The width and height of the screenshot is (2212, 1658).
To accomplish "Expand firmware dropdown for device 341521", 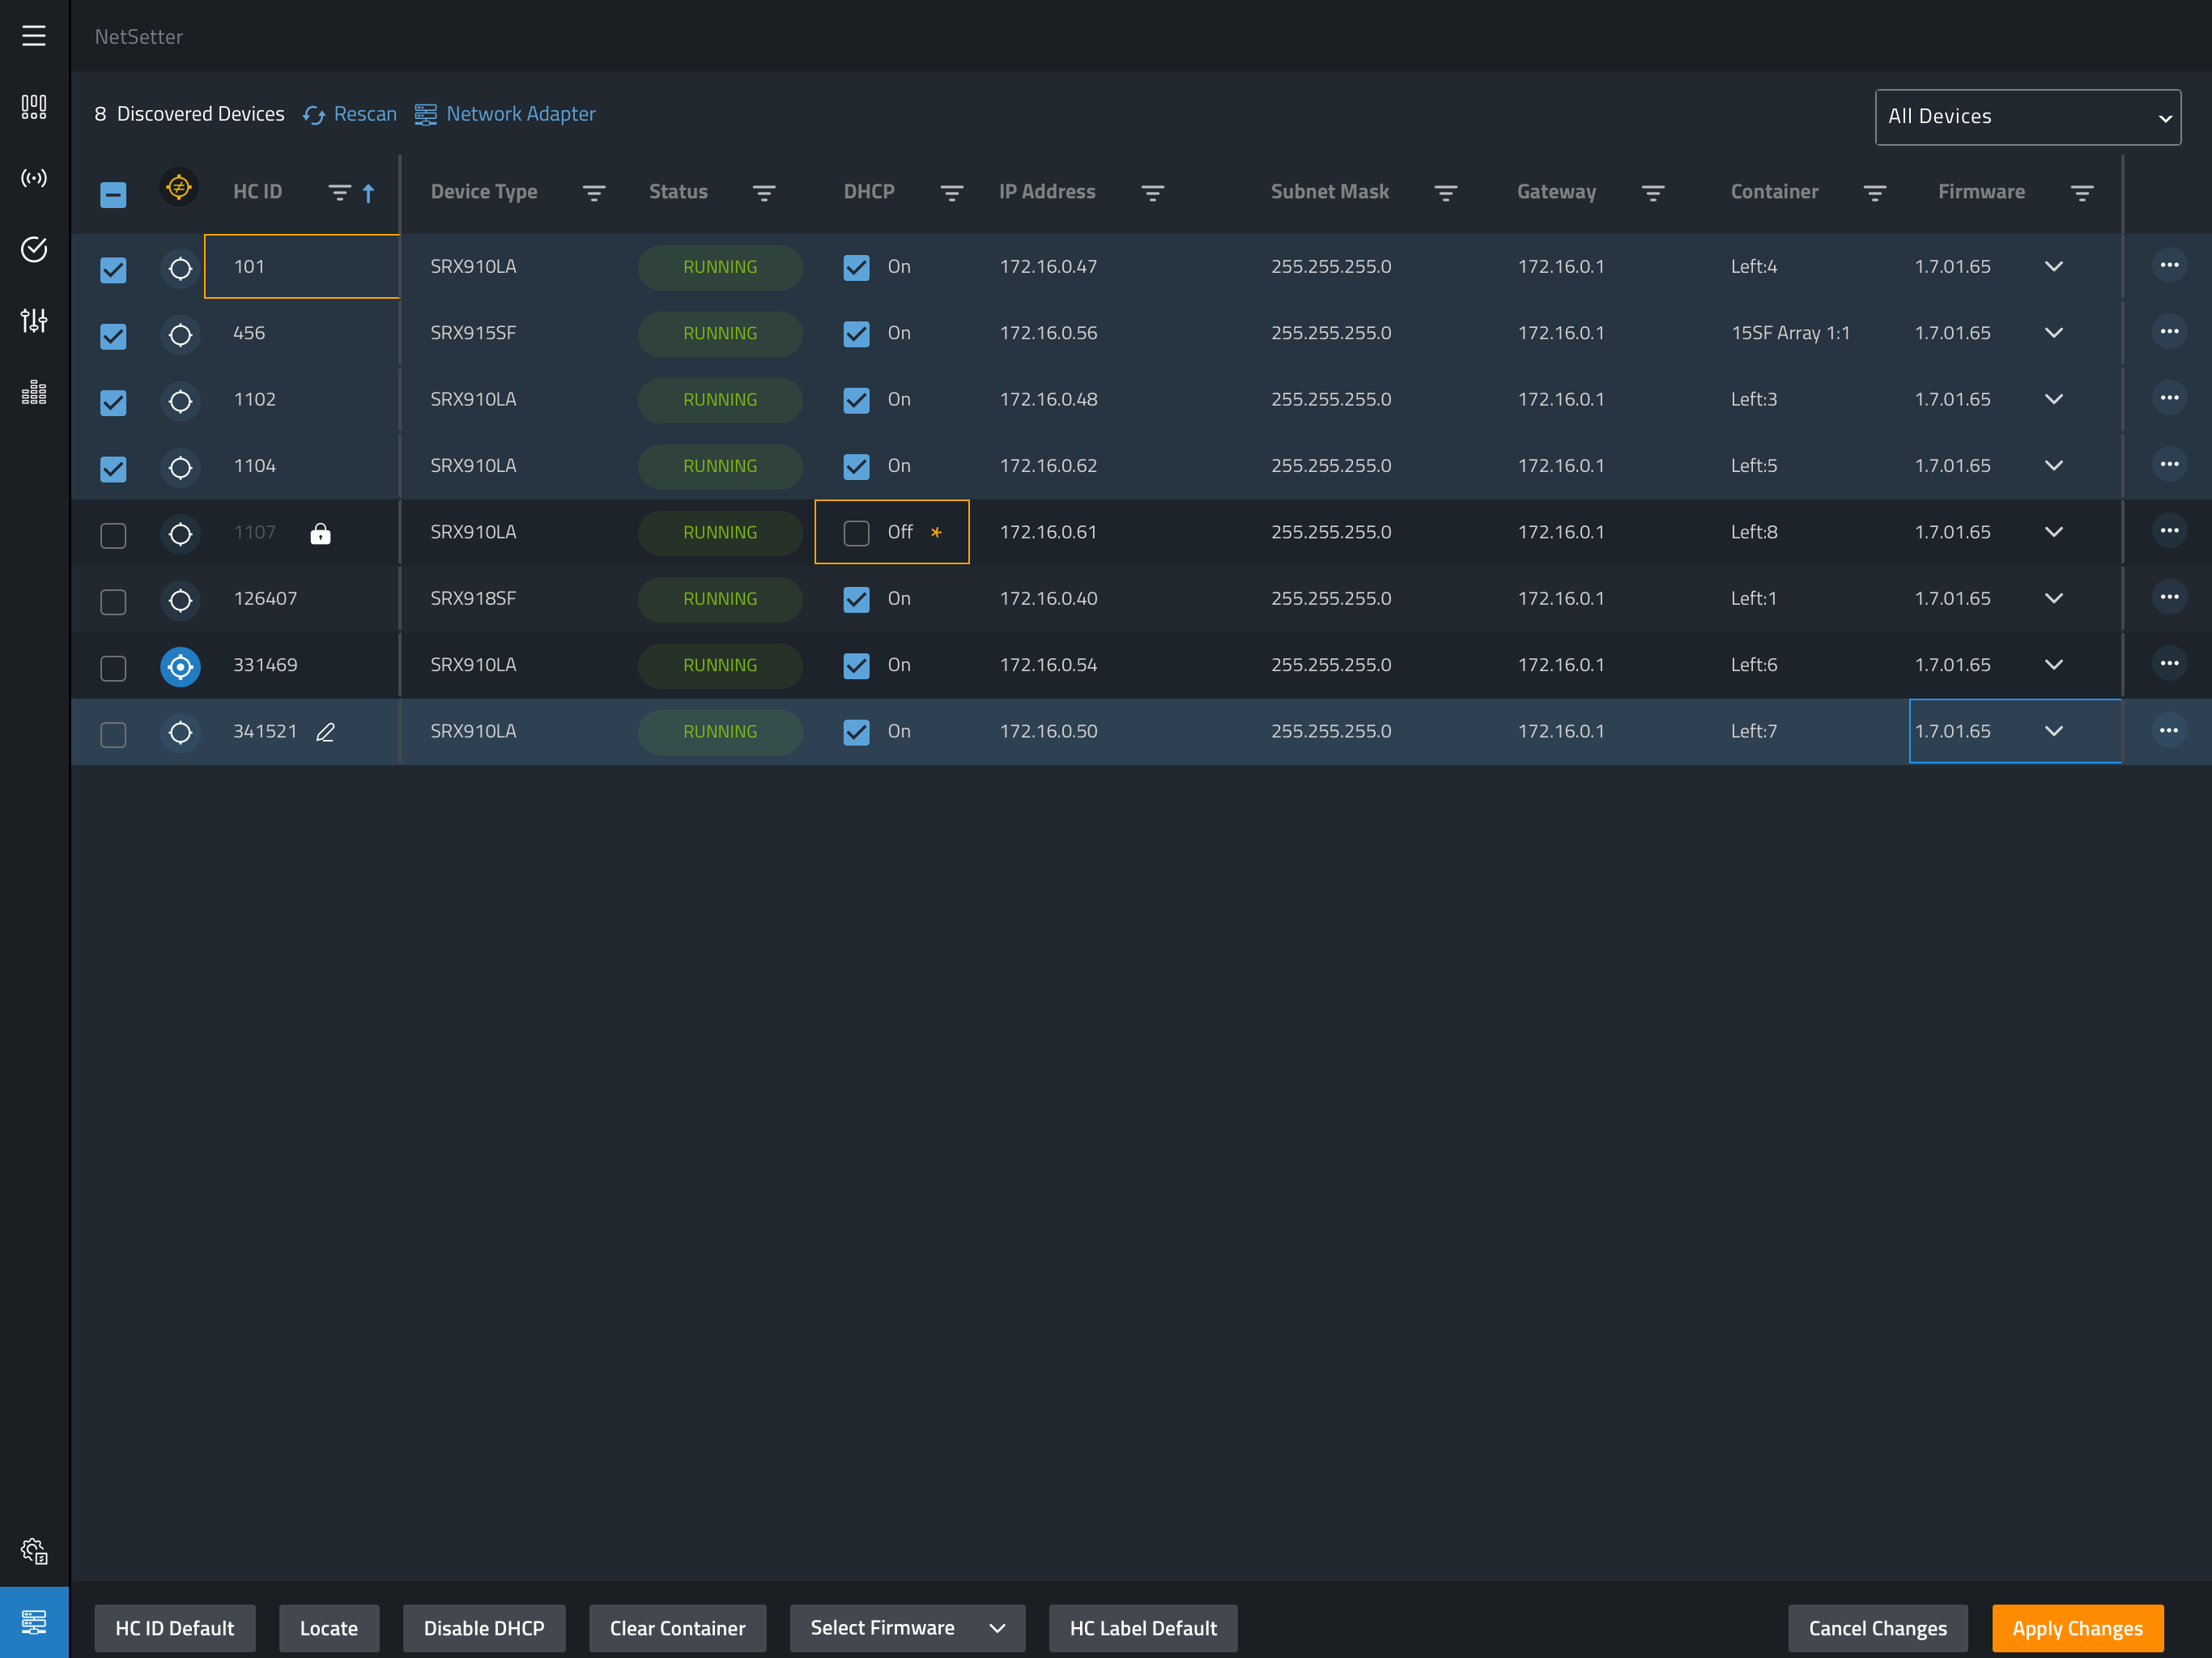I will [x=2053, y=731].
